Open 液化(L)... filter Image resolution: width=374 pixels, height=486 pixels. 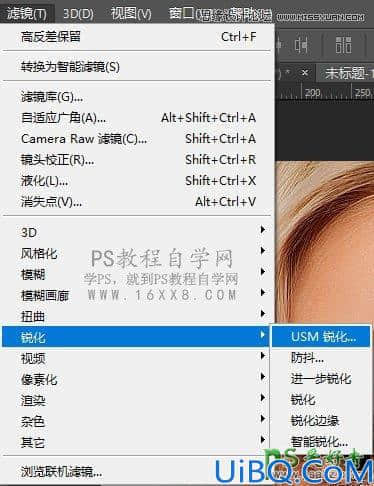138,181
